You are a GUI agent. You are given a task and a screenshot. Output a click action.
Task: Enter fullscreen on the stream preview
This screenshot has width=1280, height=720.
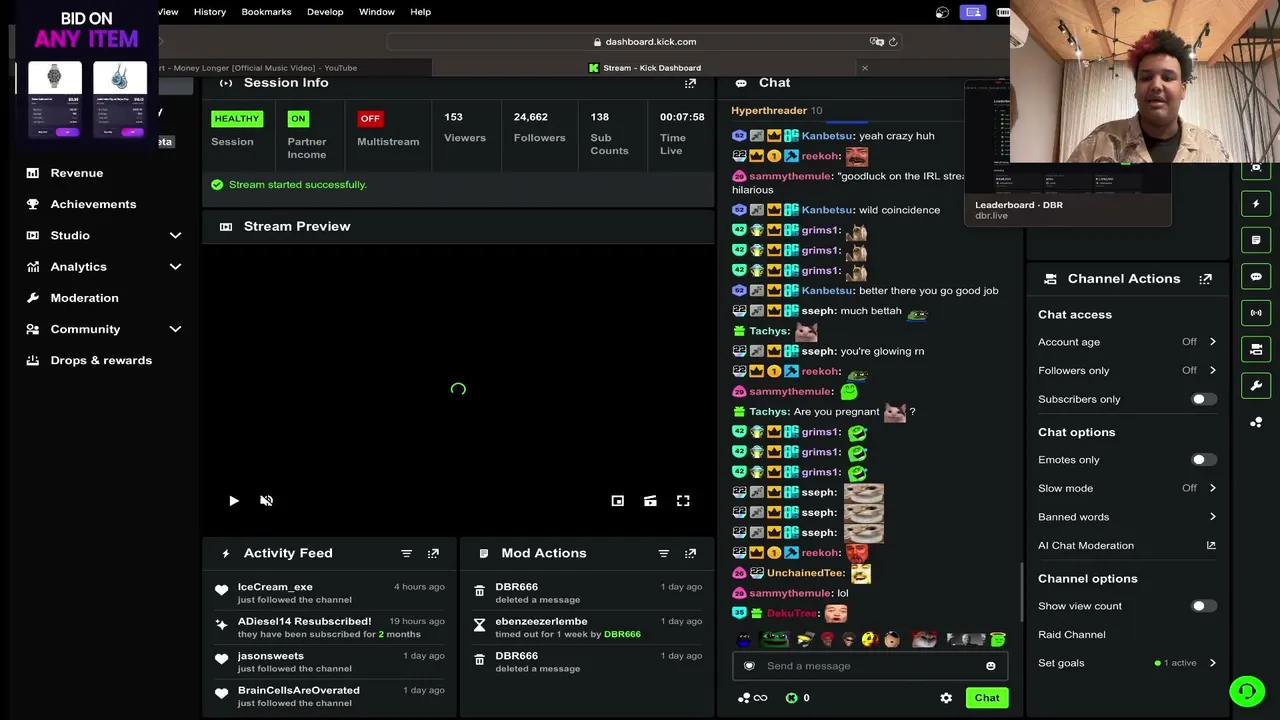pyautogui.click(x=683, y=501)
